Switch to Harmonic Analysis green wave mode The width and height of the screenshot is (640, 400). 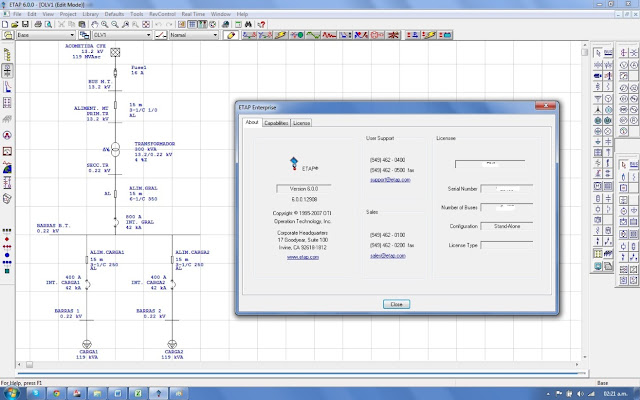click(313, 35)
